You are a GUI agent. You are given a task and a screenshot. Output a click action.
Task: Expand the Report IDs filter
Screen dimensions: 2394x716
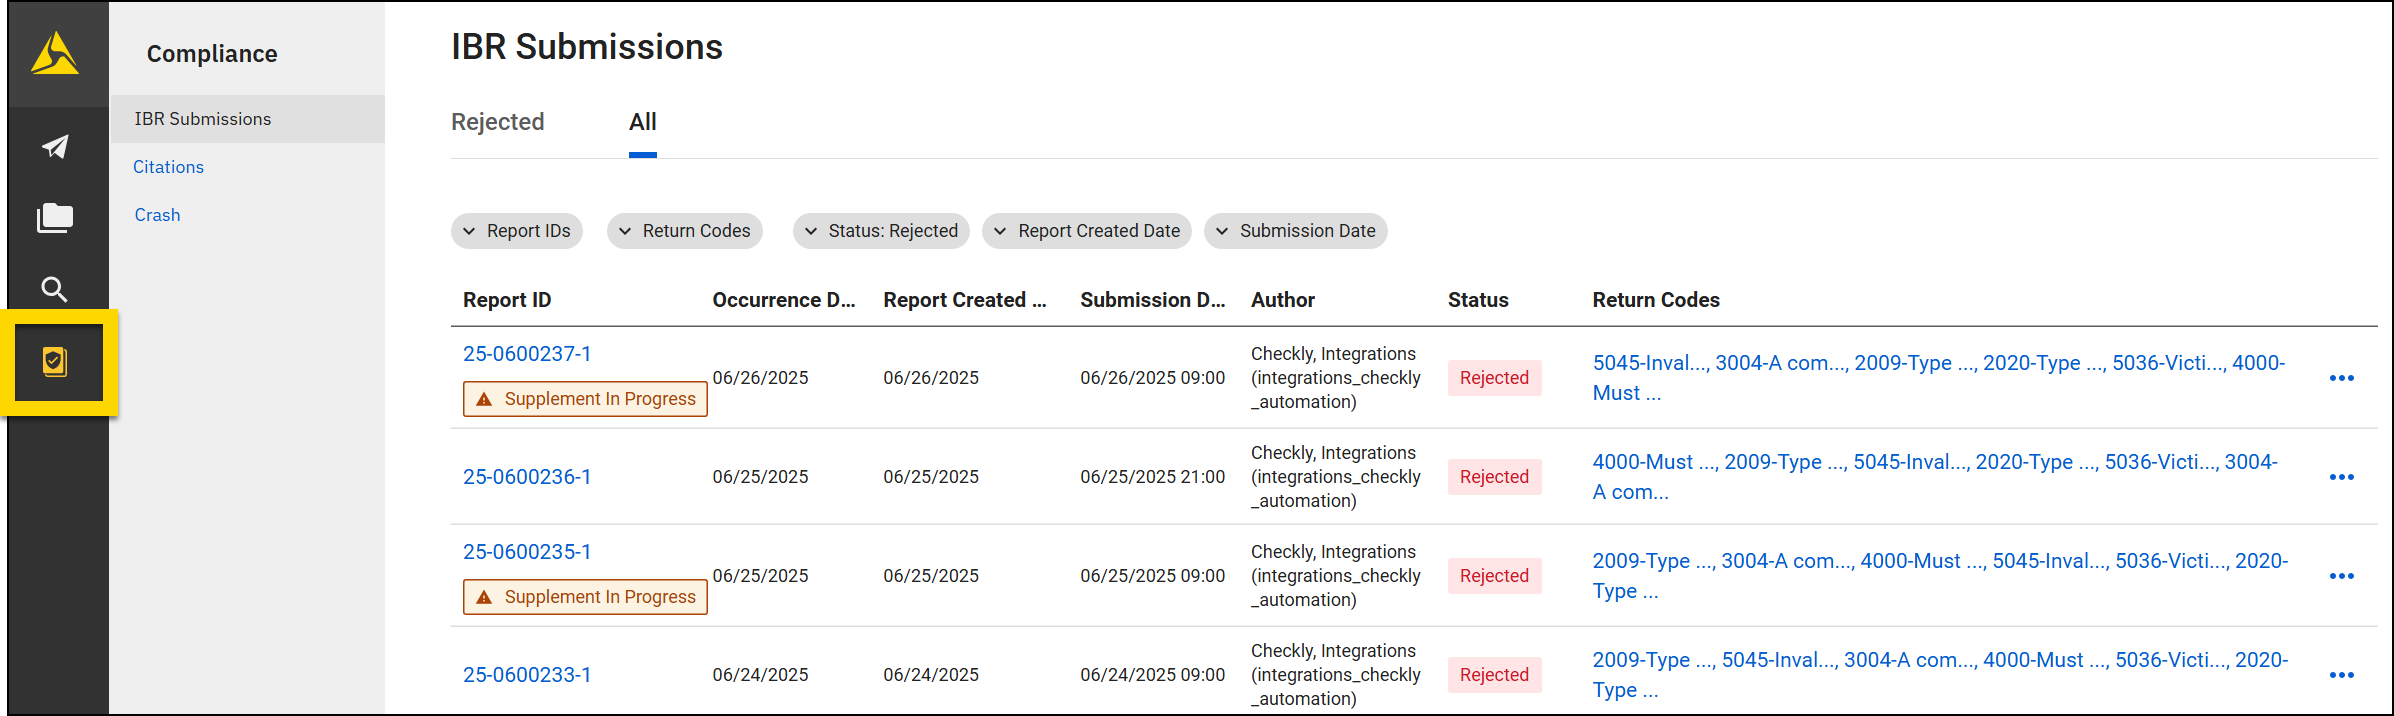[x=516, y=231]
